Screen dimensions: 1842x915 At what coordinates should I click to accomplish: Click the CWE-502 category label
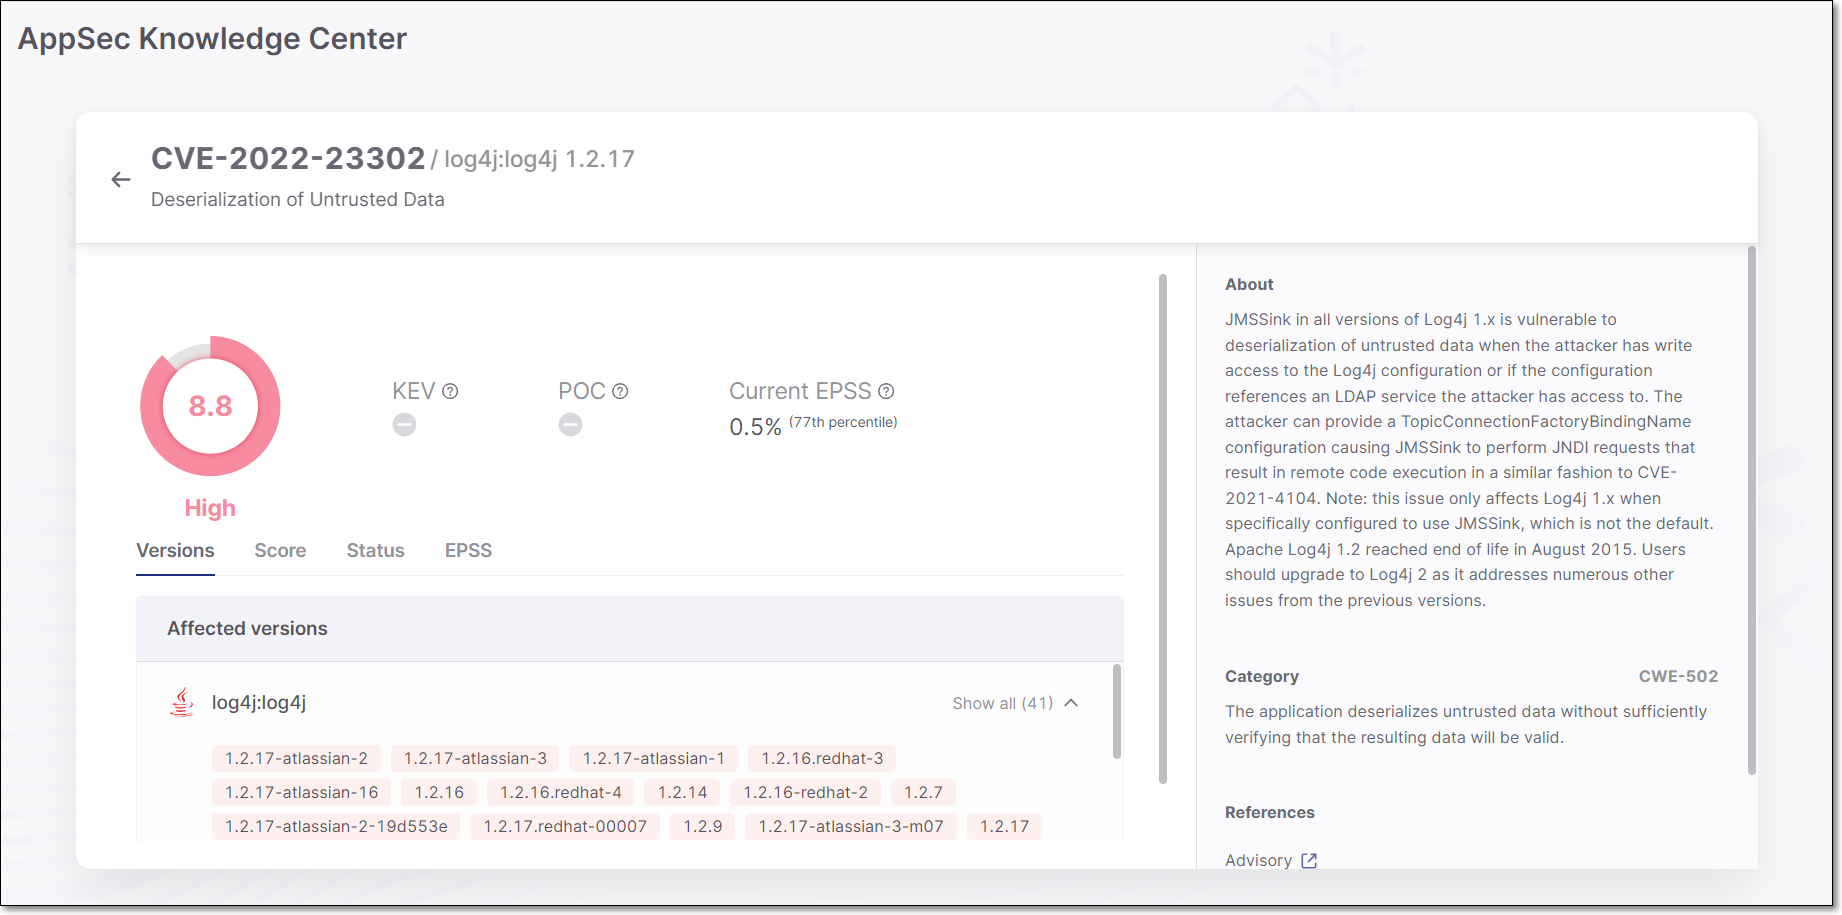click(x=1677, y=676)
